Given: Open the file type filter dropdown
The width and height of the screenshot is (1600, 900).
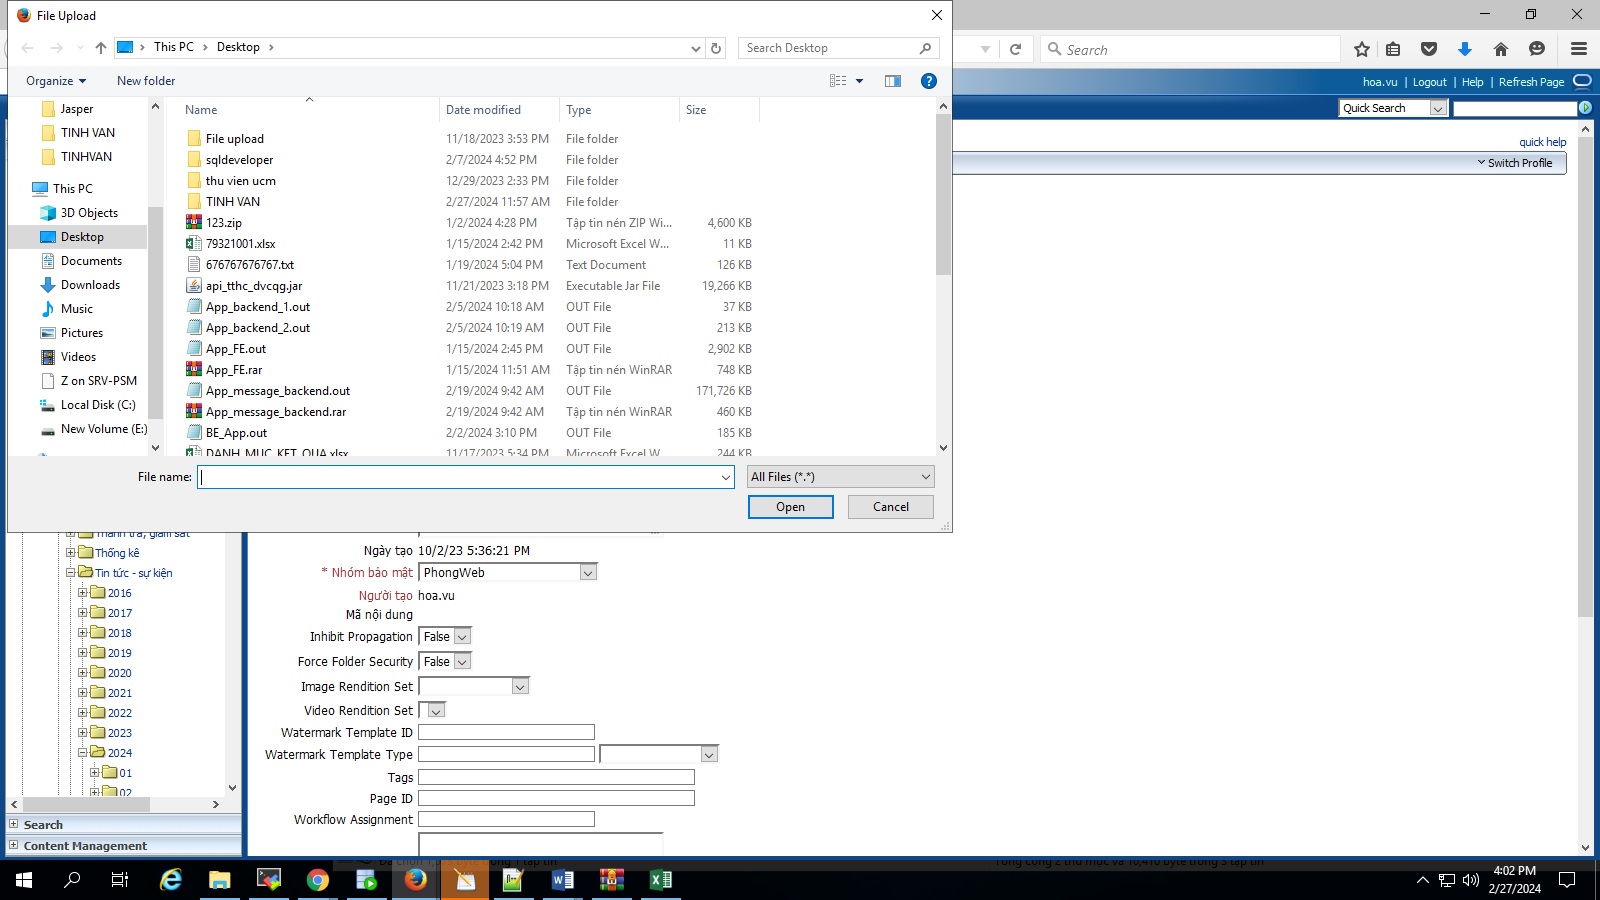Looking at the screenshot, I should [840, 477].
